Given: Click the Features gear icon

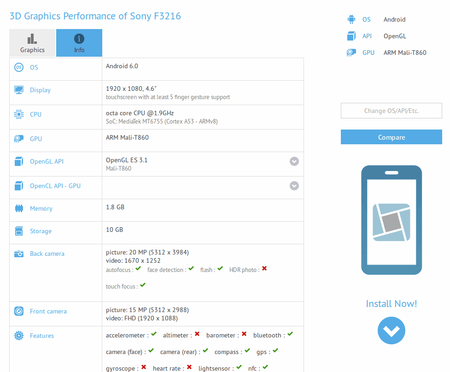Looking at the screenshot, I should (x=19, y=336).
